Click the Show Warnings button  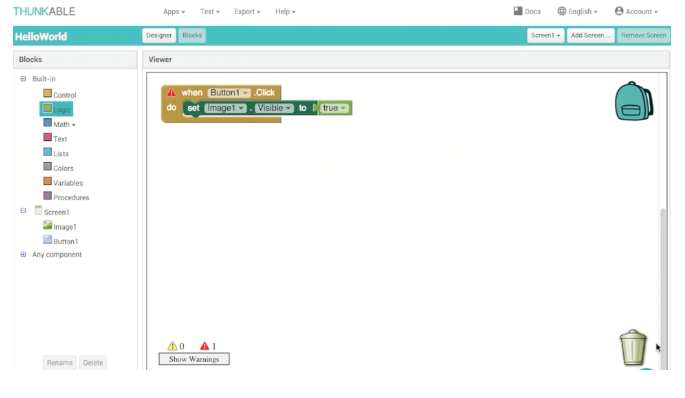coord(194,359)
